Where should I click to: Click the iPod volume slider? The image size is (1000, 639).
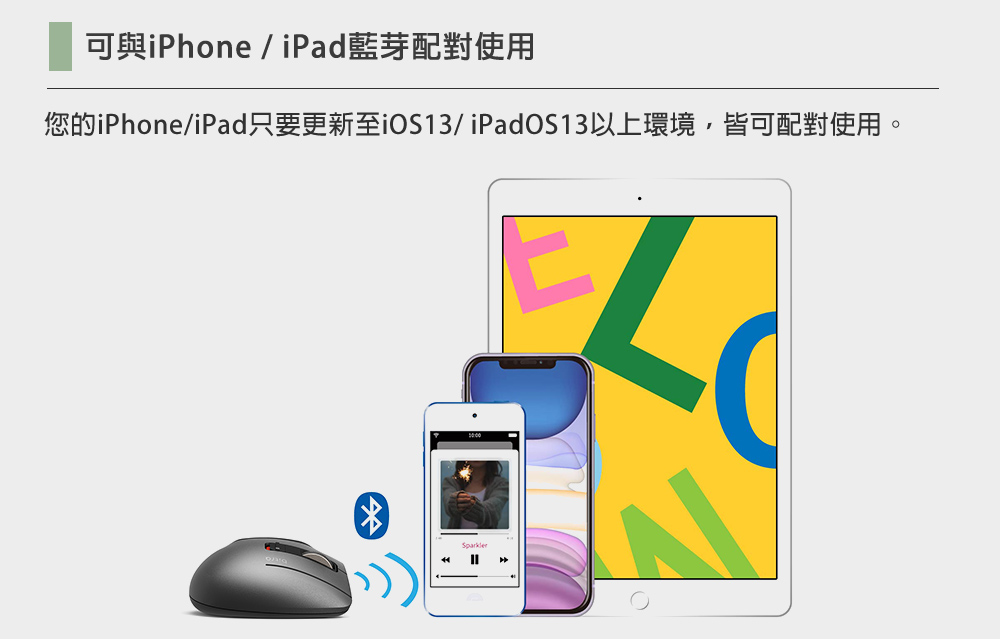475,576
